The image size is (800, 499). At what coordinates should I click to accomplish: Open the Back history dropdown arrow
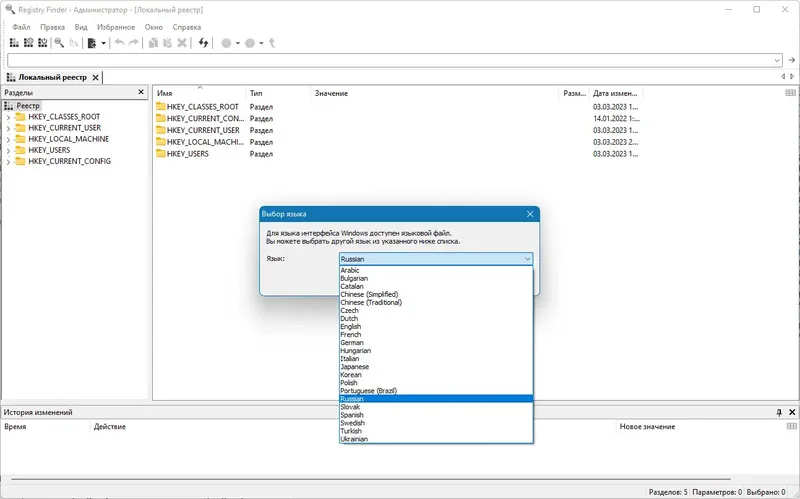pyautogui.click(x=238, y=43)
